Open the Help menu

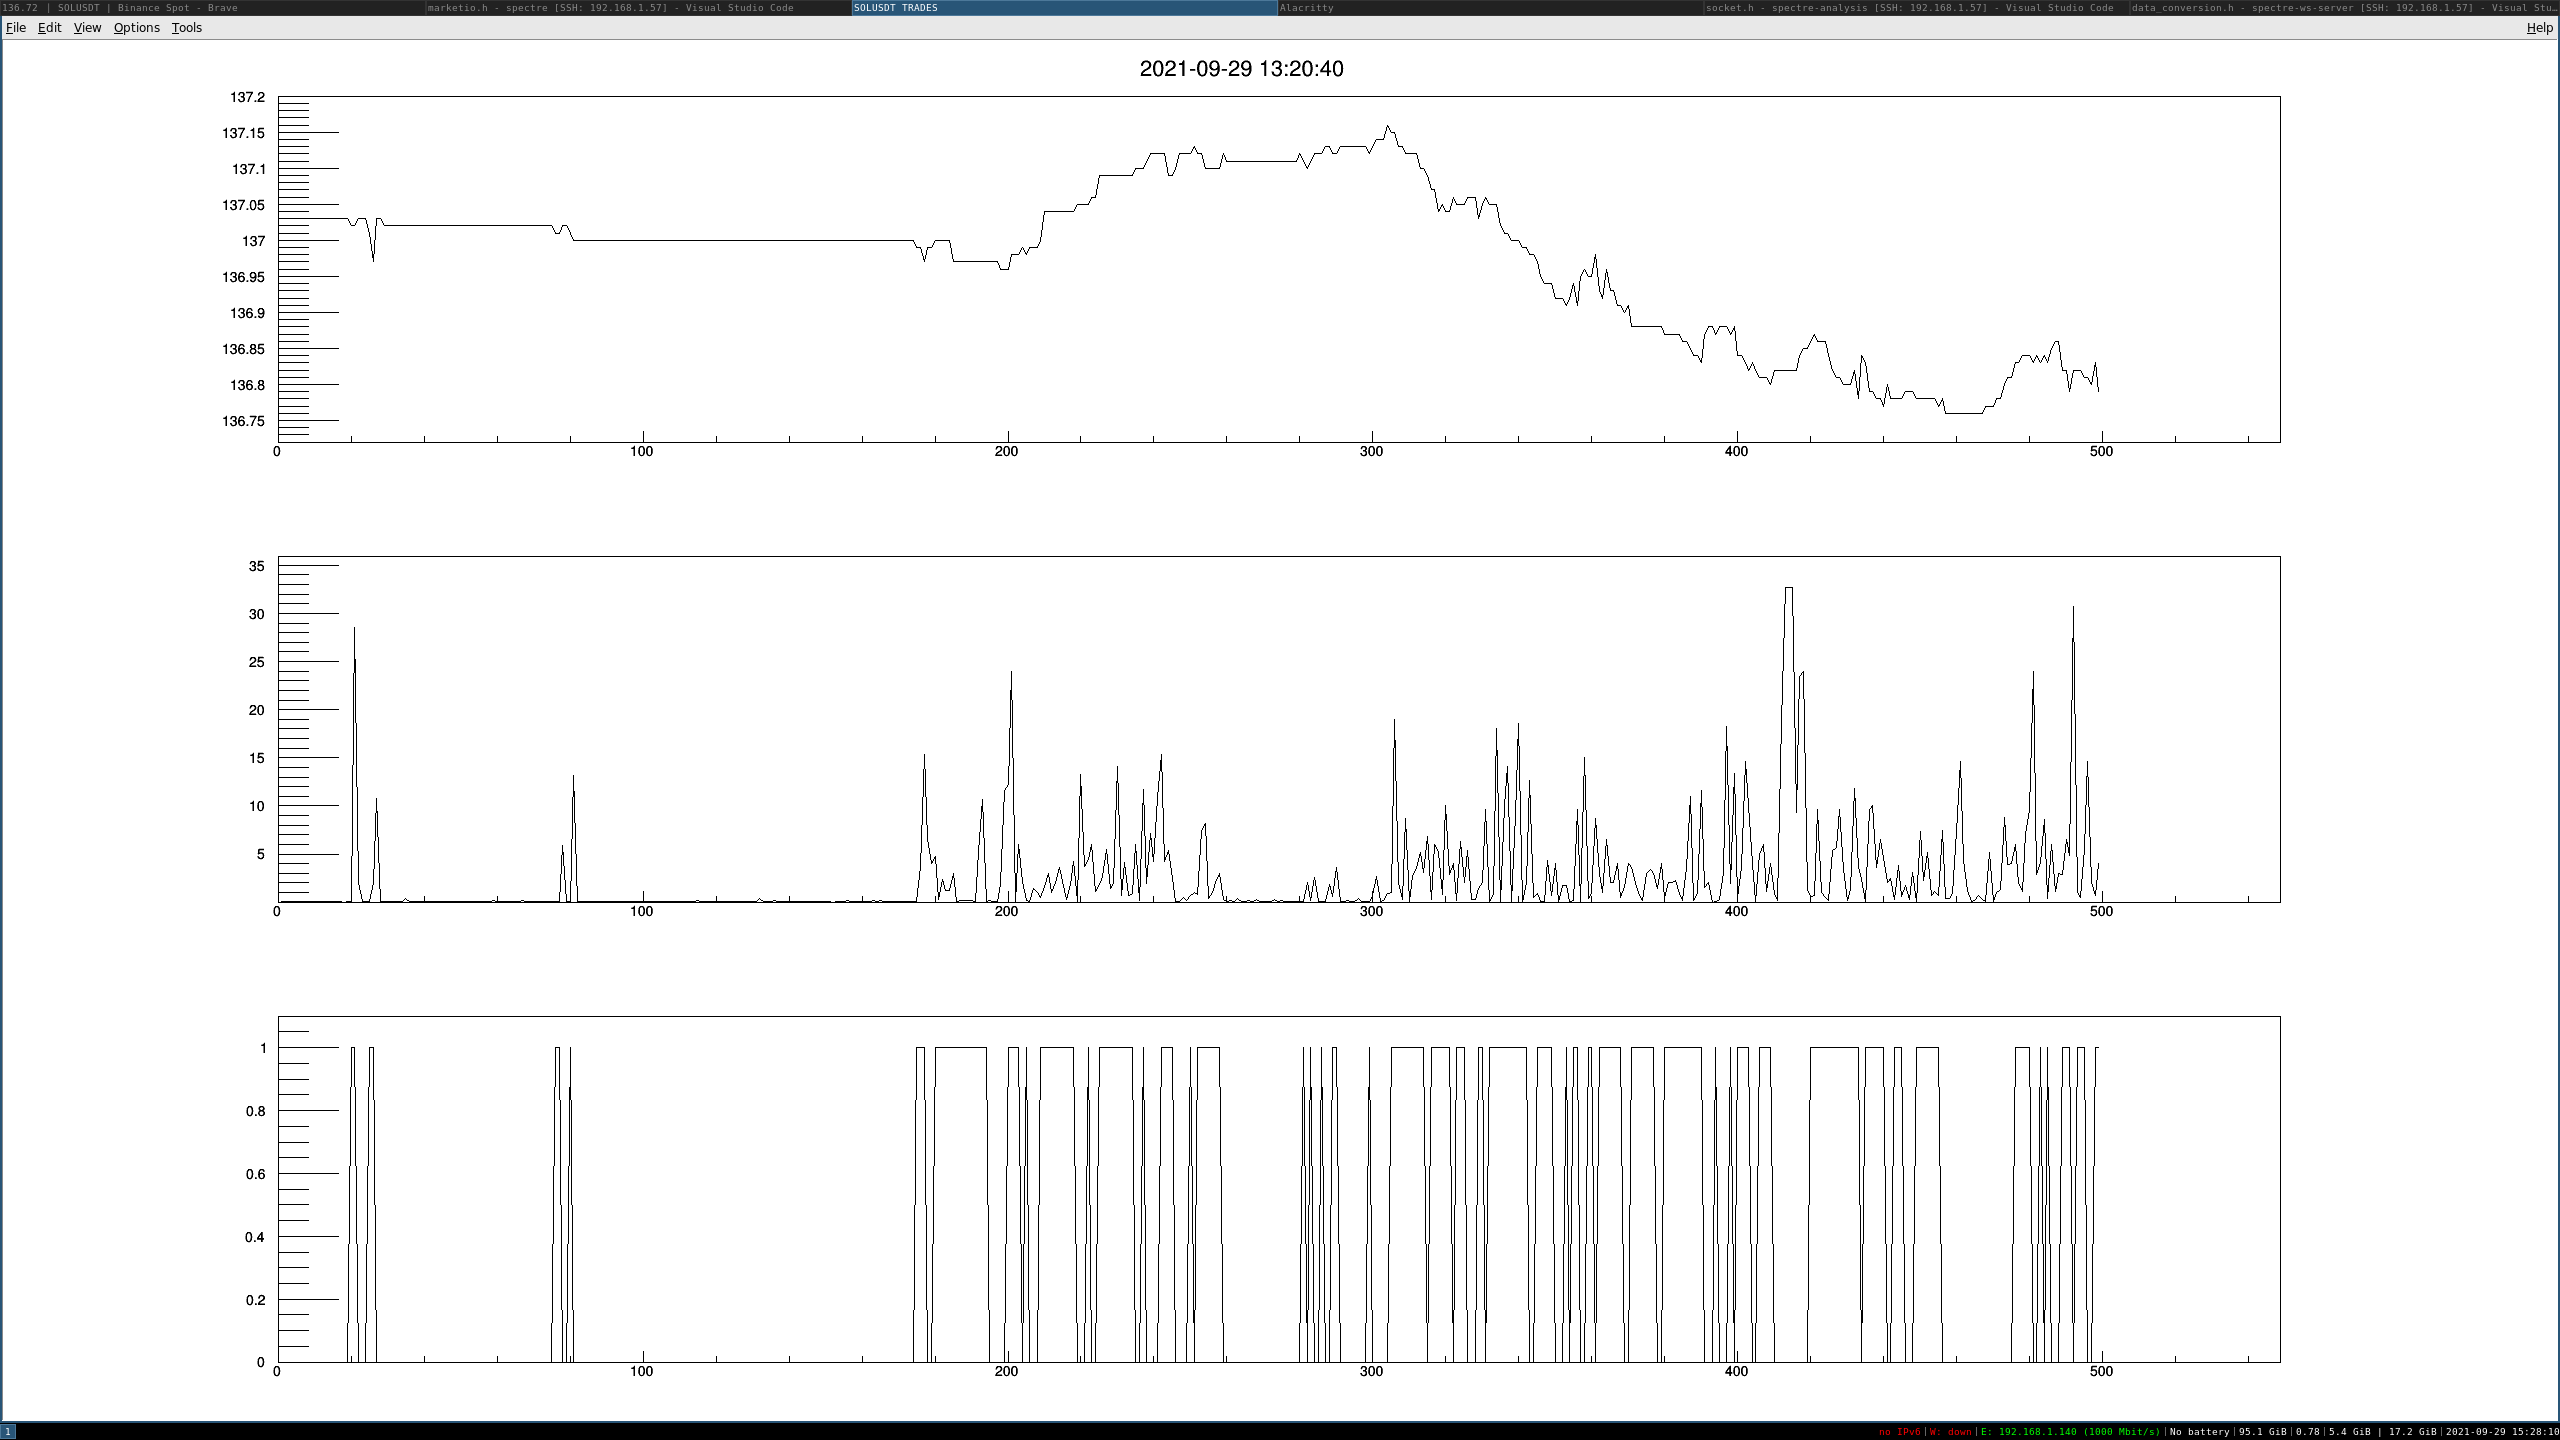(x=2539, y=28)
